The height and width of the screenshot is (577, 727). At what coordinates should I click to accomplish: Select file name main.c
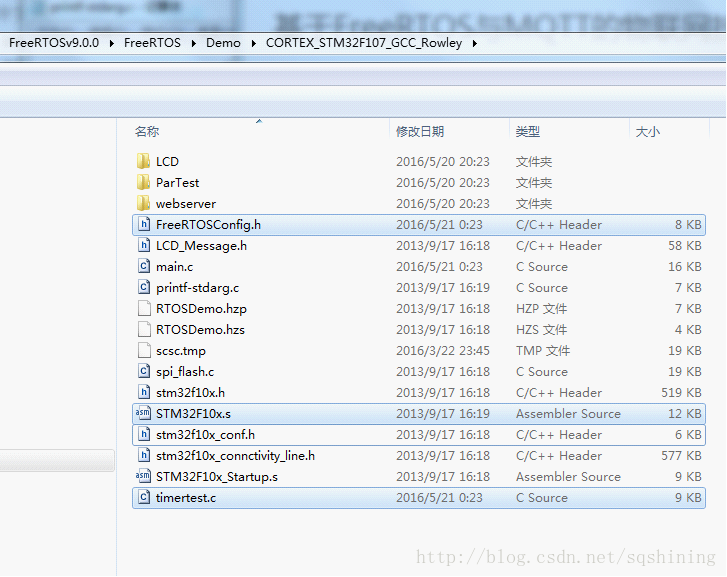pos(174,267)
